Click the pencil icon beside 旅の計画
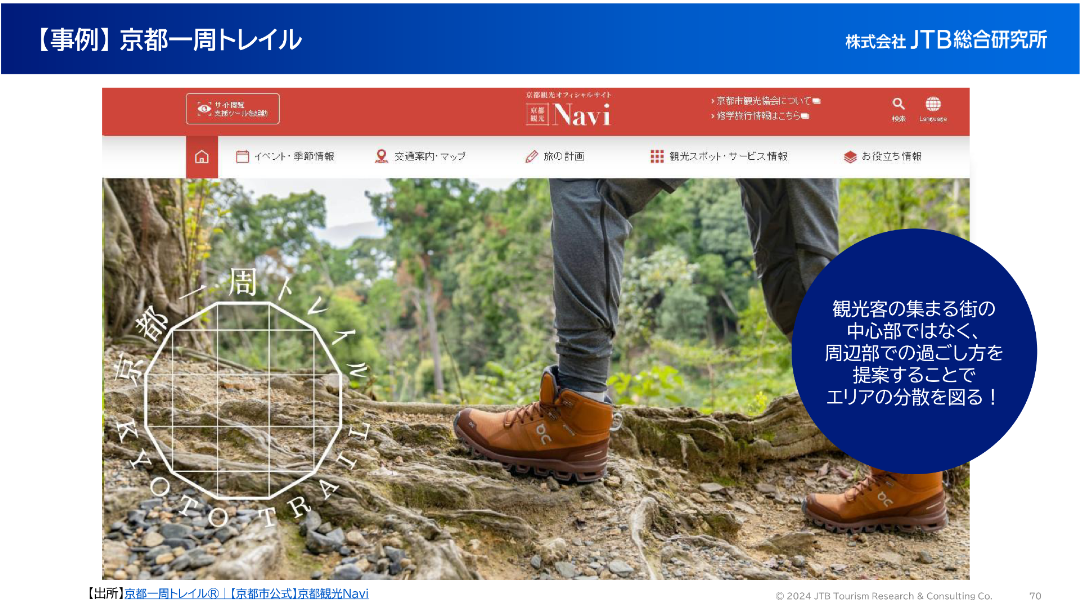The width and height of the screenshot is (1080, 605). [532, 157]
